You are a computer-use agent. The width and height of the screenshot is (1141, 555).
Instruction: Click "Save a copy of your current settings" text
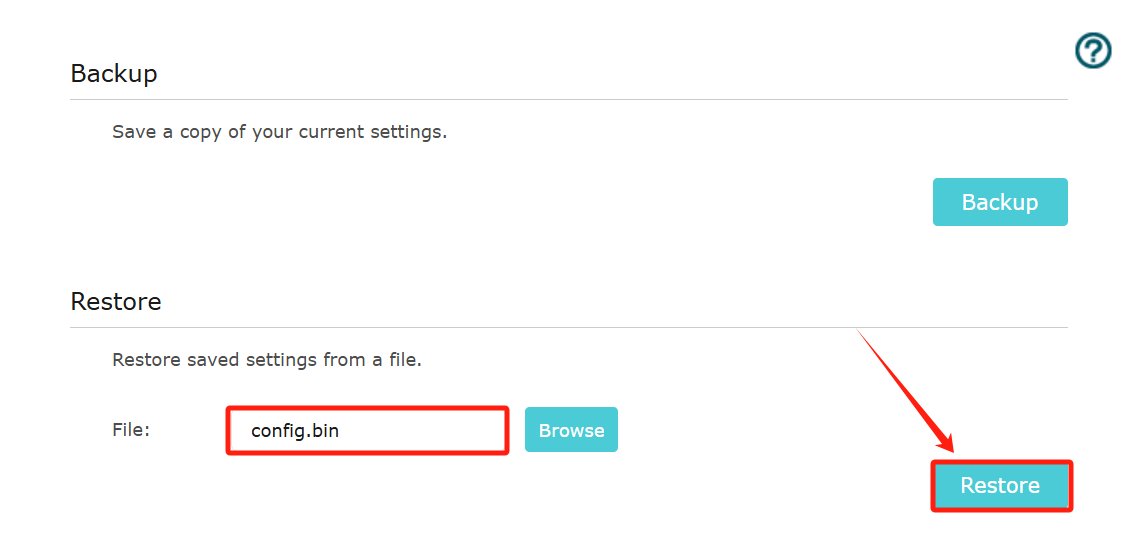[x=279, y=132]
